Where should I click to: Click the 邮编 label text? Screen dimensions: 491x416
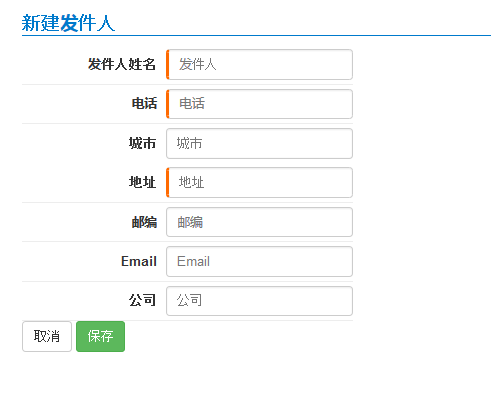[144, 222]
